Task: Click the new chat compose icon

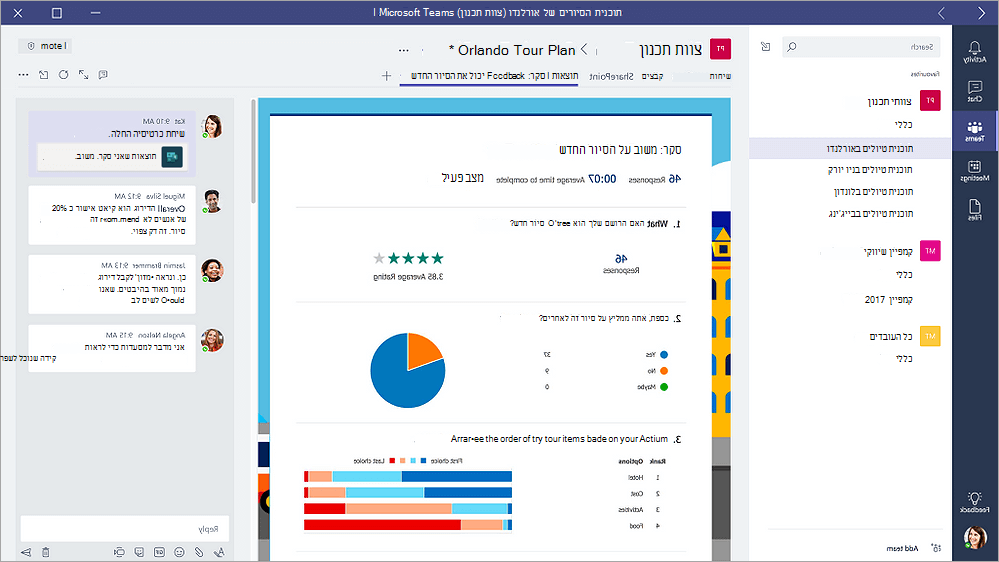Action: coord(765,47)
